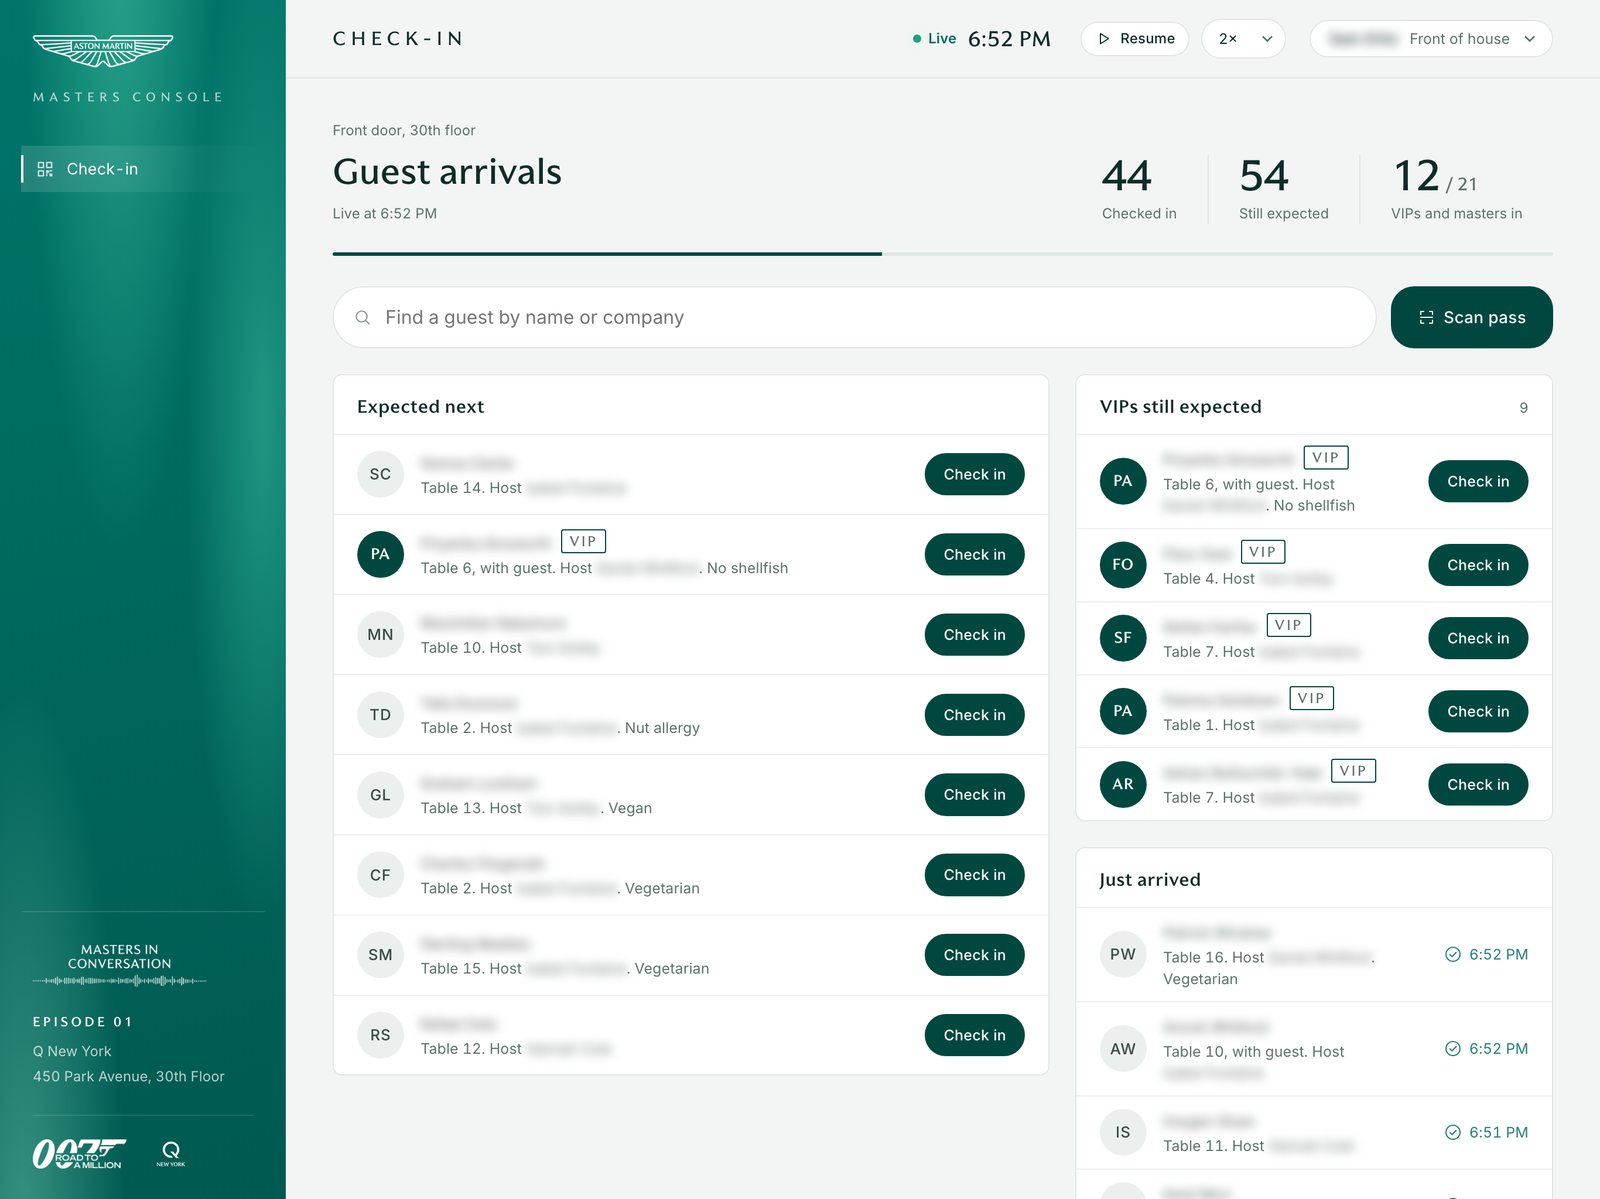
Task: Check in the CF vegetarian guest
Action: click(974, 874)
